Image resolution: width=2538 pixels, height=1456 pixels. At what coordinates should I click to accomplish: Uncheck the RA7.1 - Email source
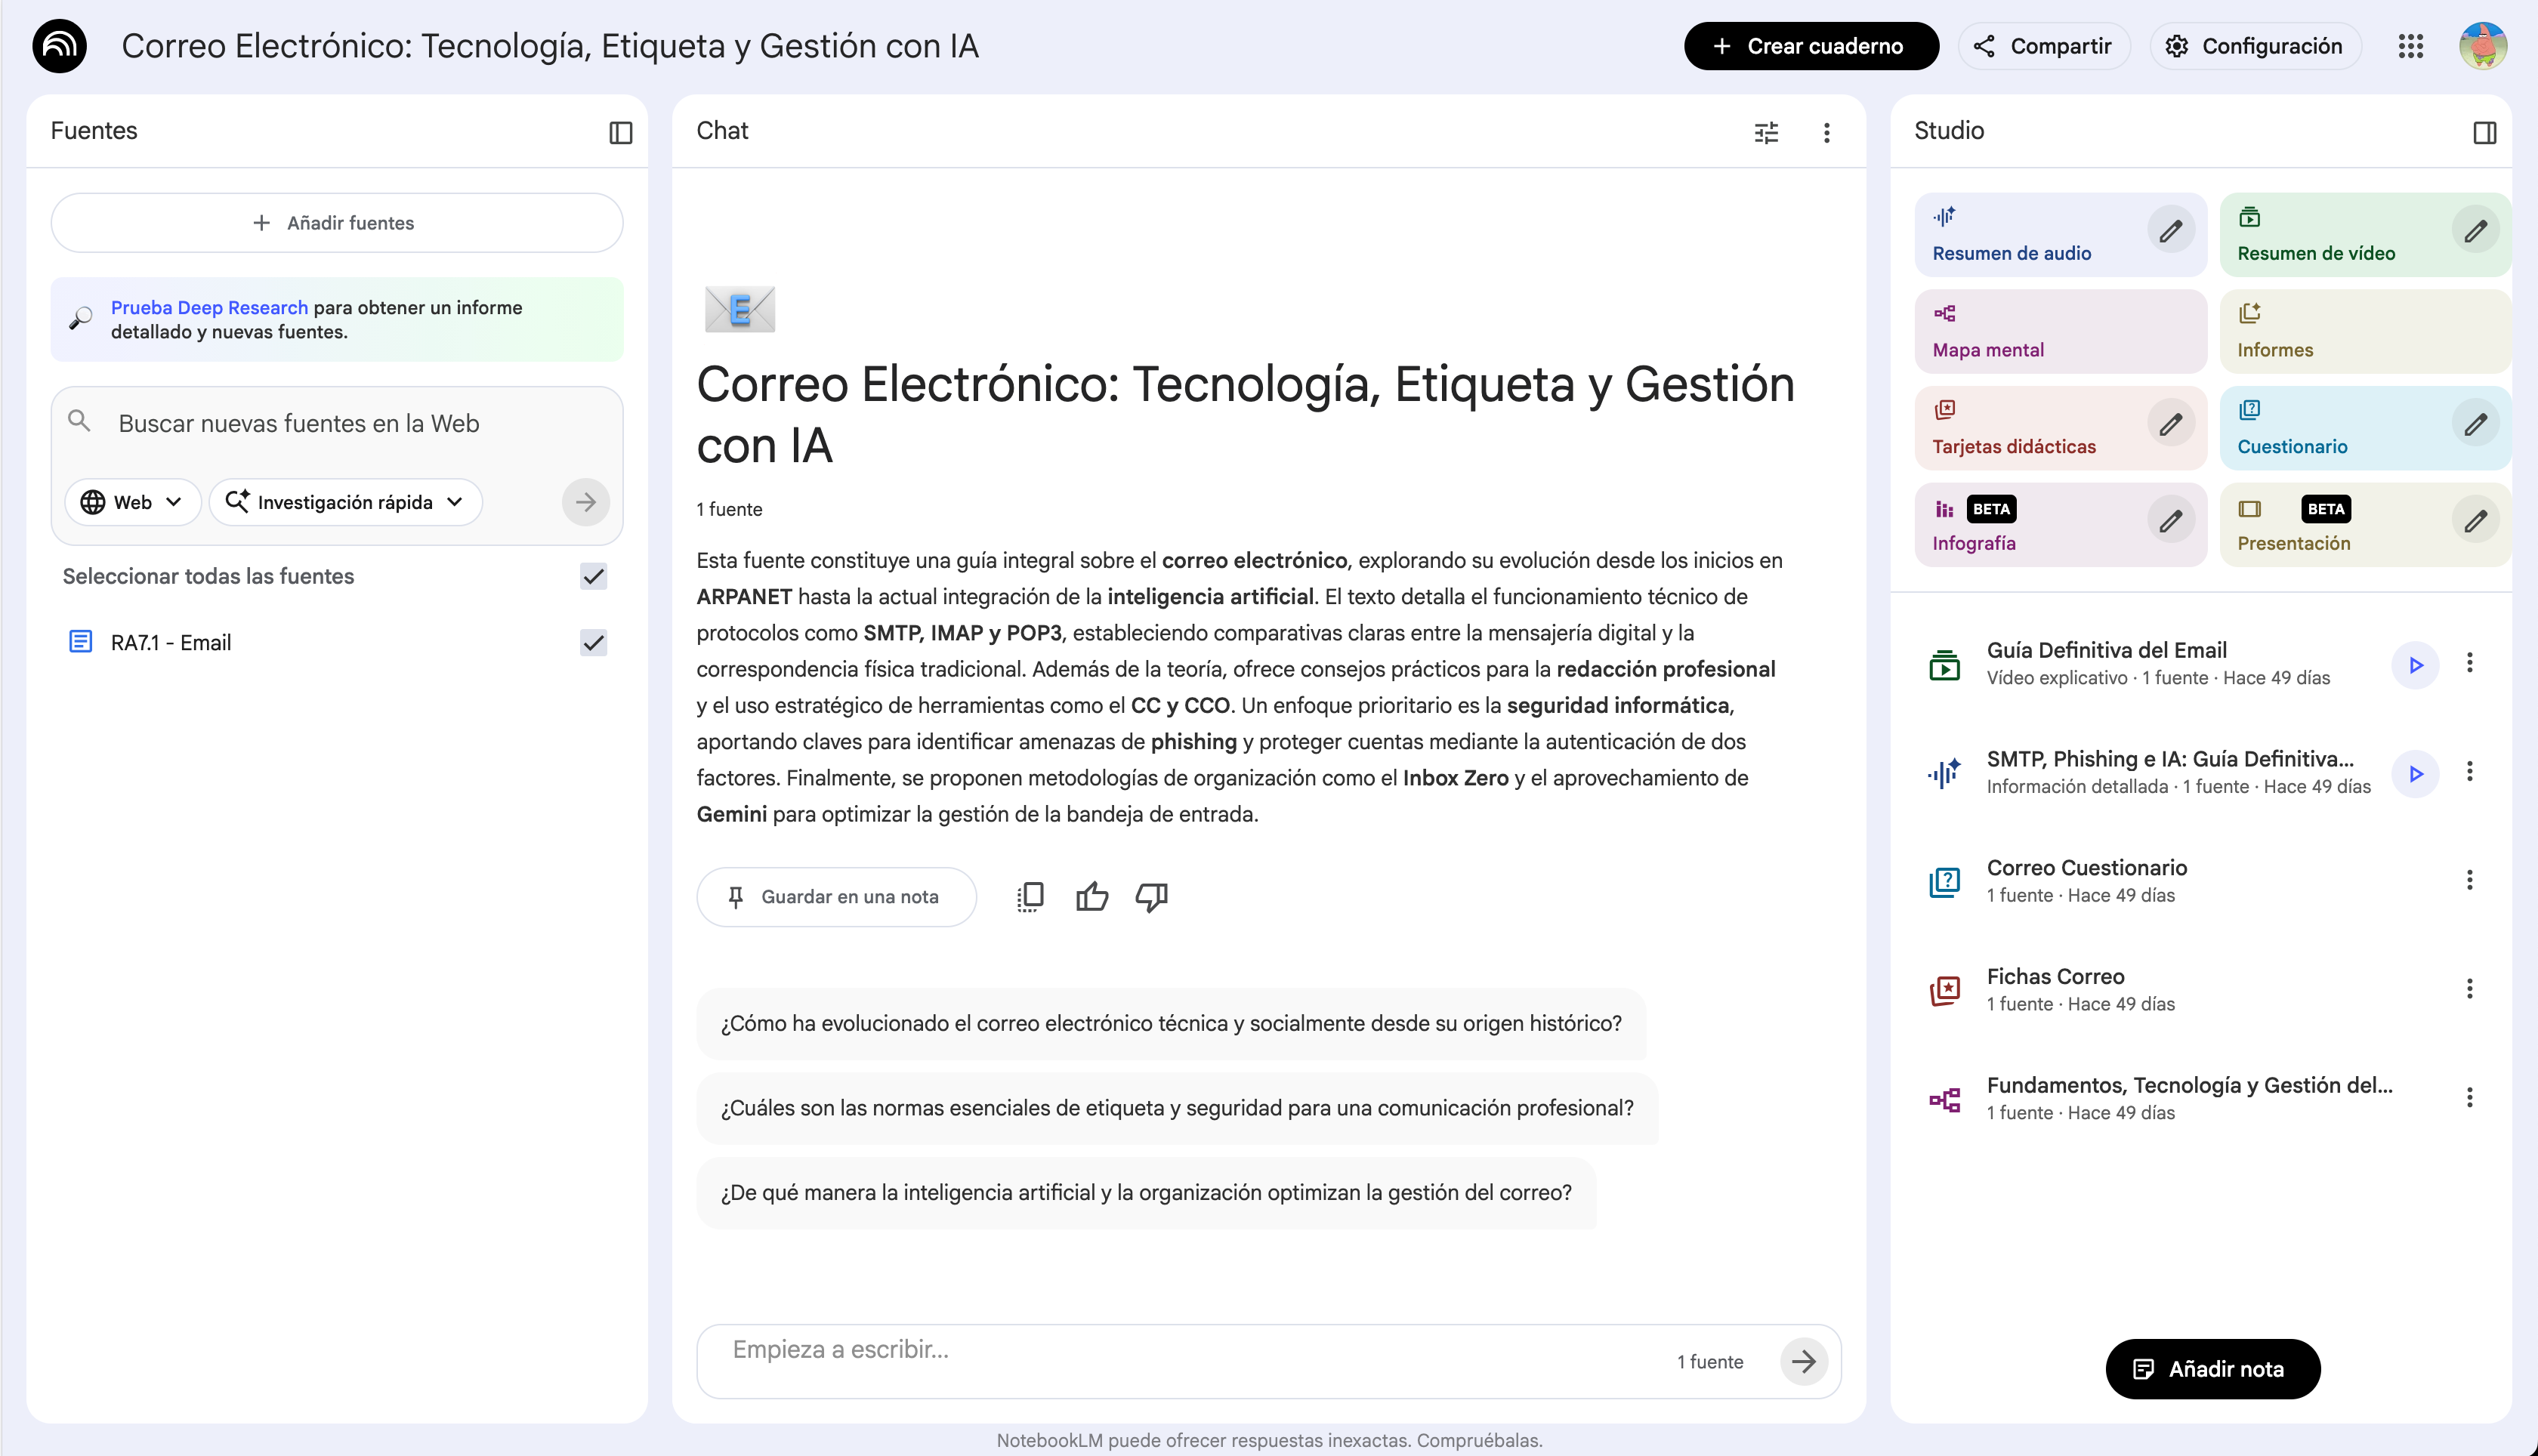click(593, 643)
